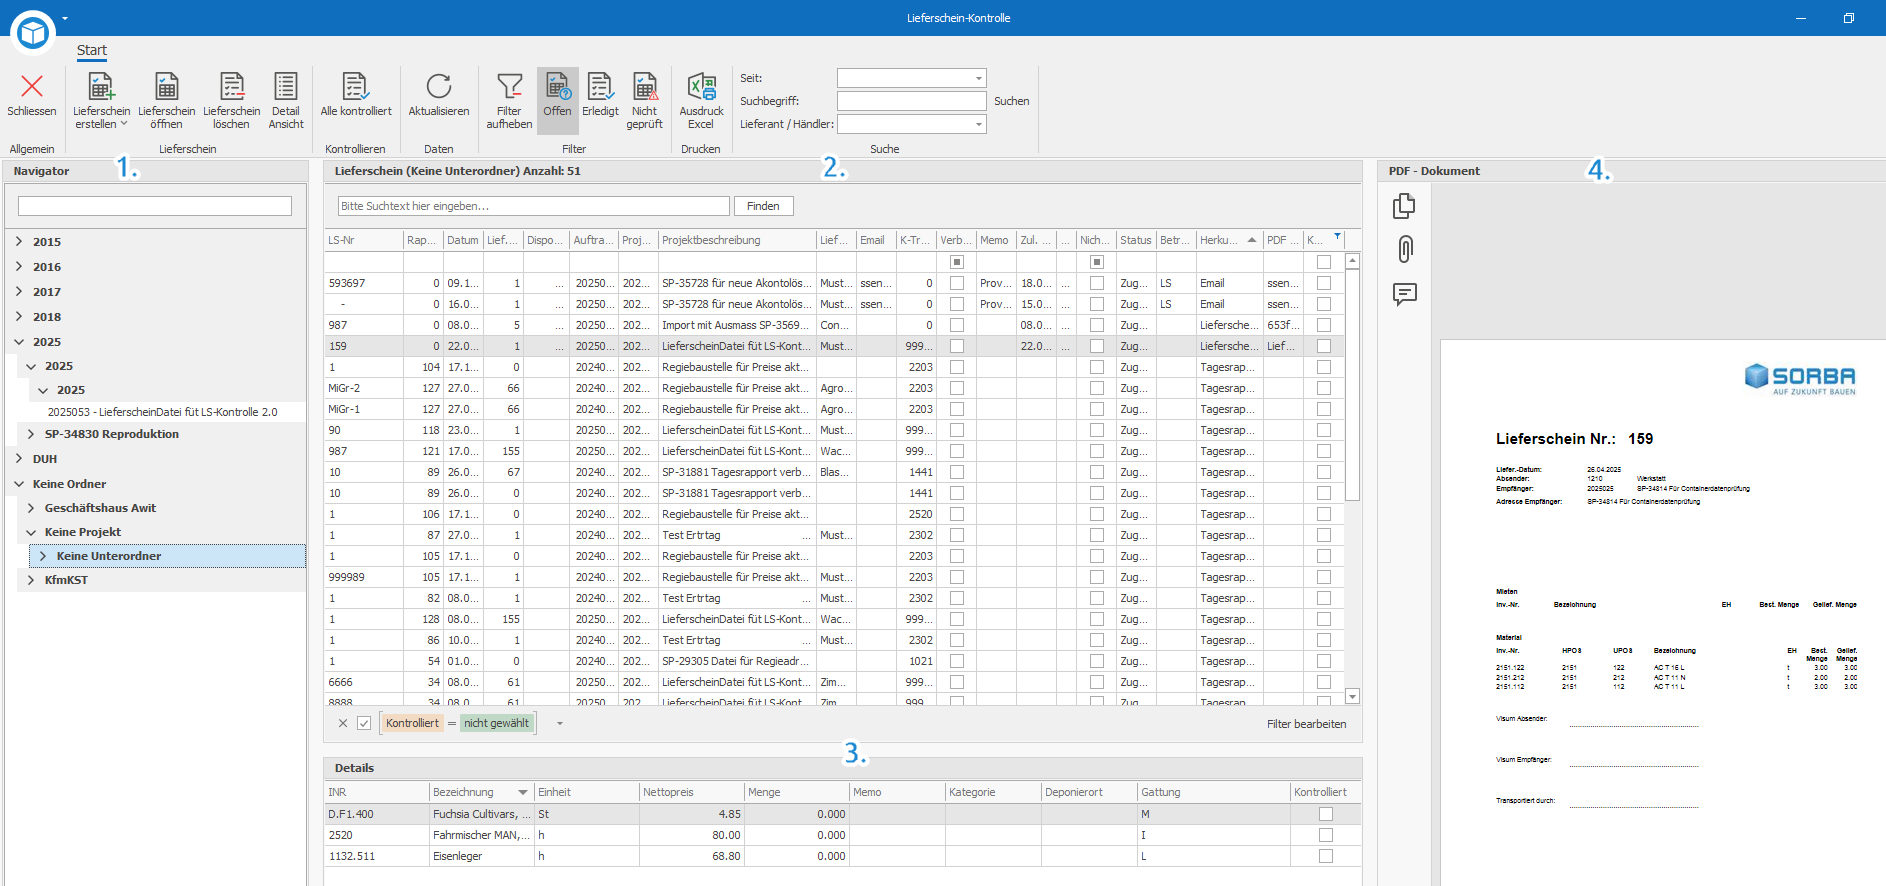Click into Bitte Suchtext hier eingeben field
This screenshot has width=1886, height=886.
(x=534, y=206)
